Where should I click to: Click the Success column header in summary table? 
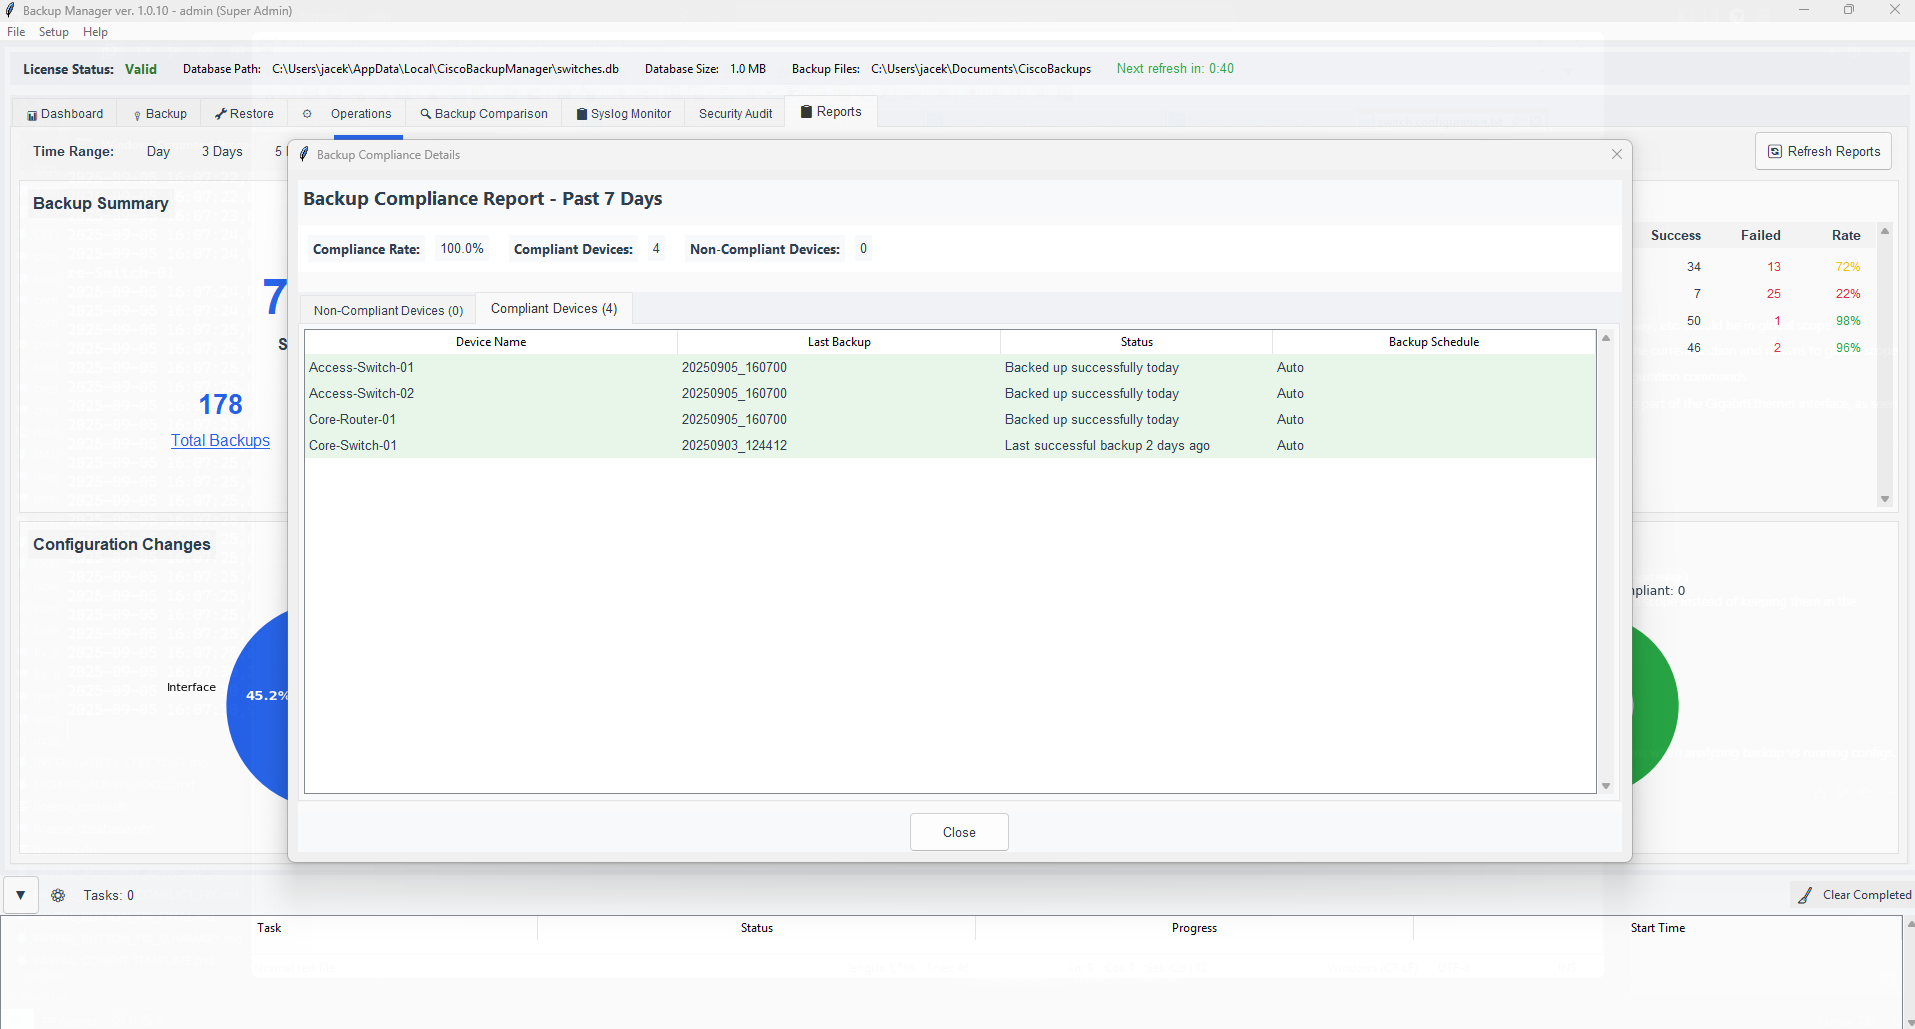point(1675,235)
